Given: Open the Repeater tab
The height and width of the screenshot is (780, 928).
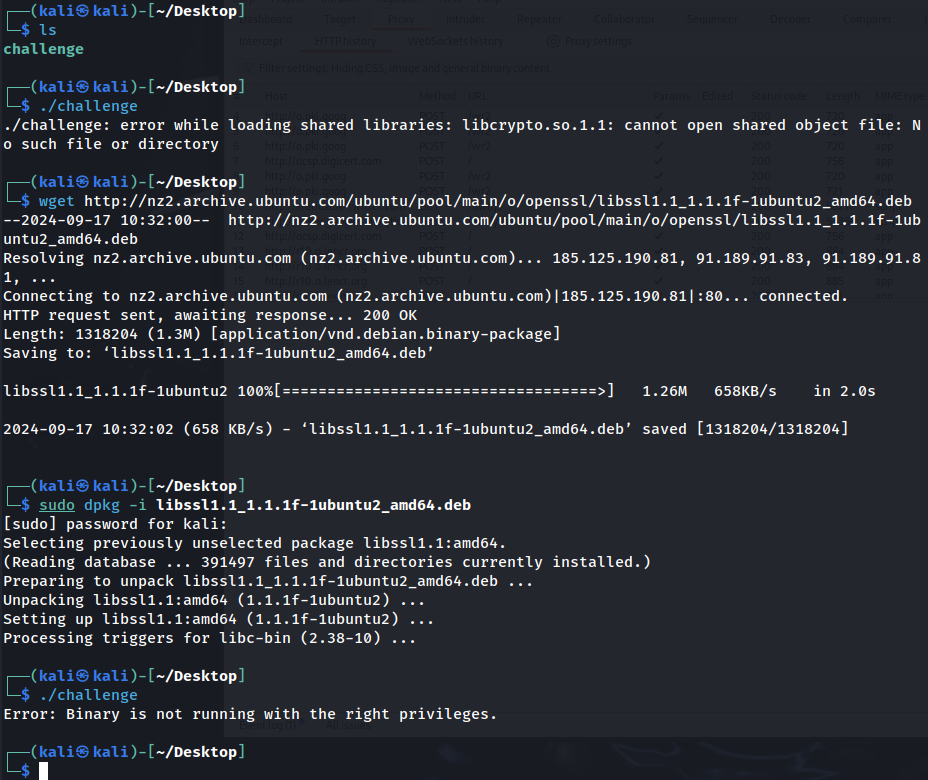Looking at the screenshot, I should pyautogui.click(x=539, y=19).
